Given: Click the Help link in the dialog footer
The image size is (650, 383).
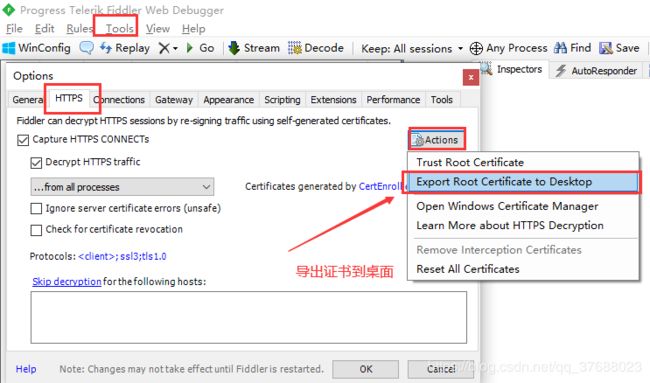Looking at the screenshot, I should click(26, 369).
